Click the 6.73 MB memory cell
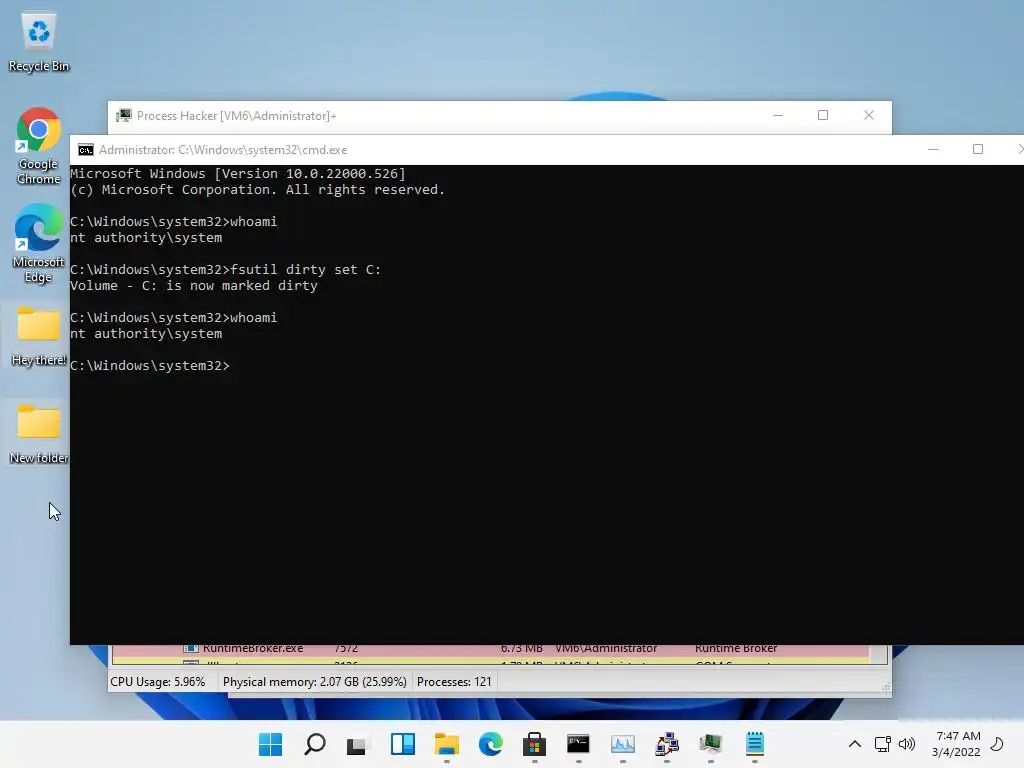 click(522, 649)
